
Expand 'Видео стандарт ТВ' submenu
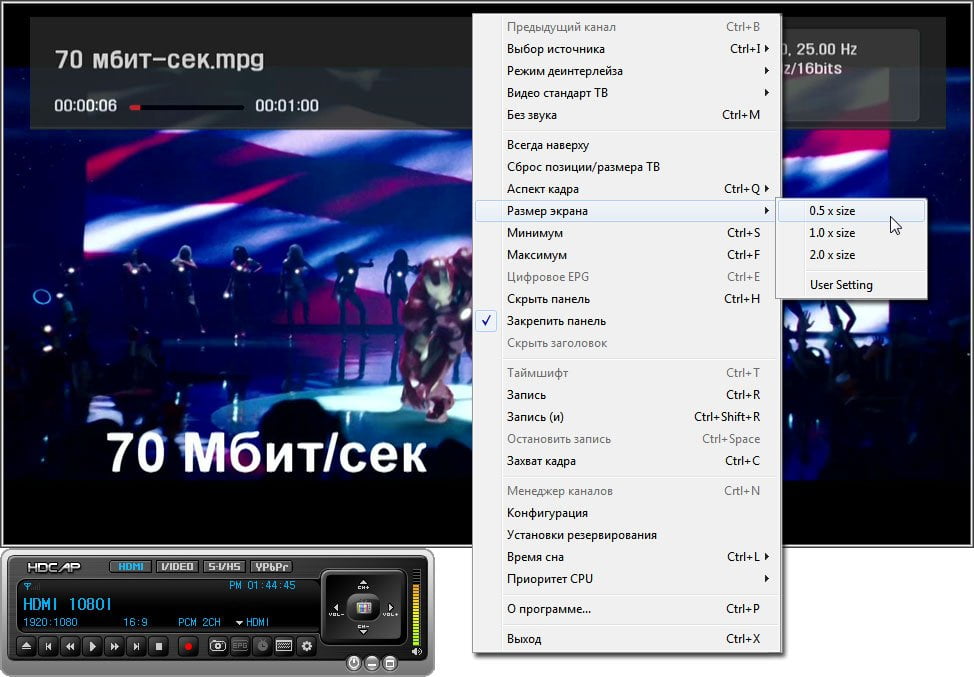click(627, 93)
